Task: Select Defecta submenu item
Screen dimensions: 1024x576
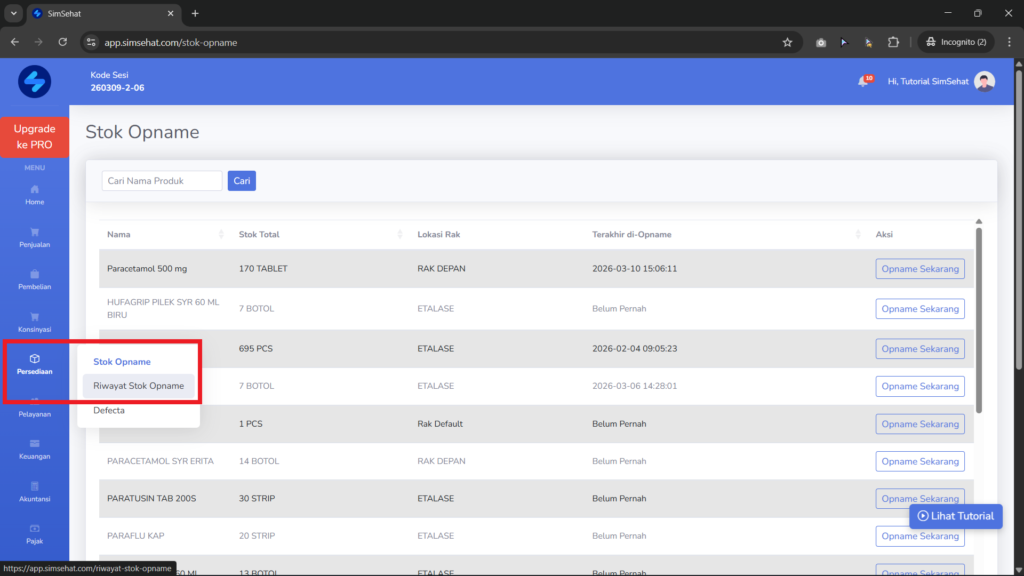Action: pos(109,410)
